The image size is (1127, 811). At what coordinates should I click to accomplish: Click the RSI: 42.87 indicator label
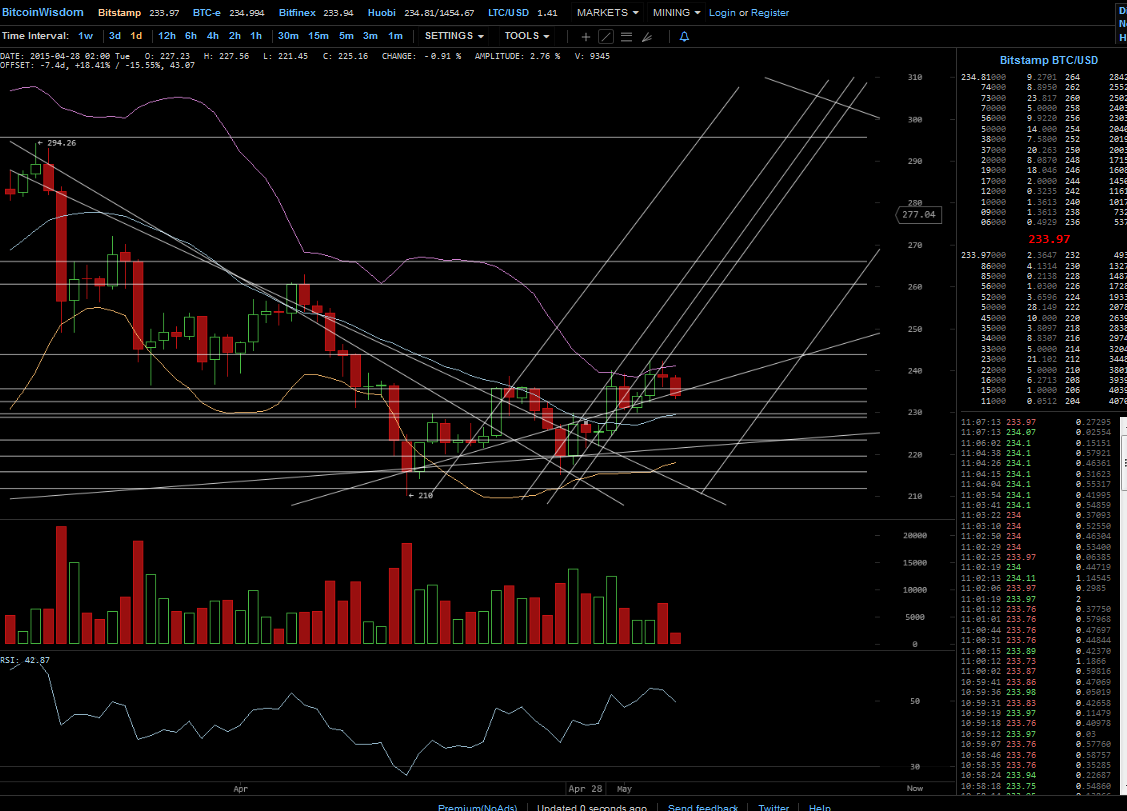[25, 660]
